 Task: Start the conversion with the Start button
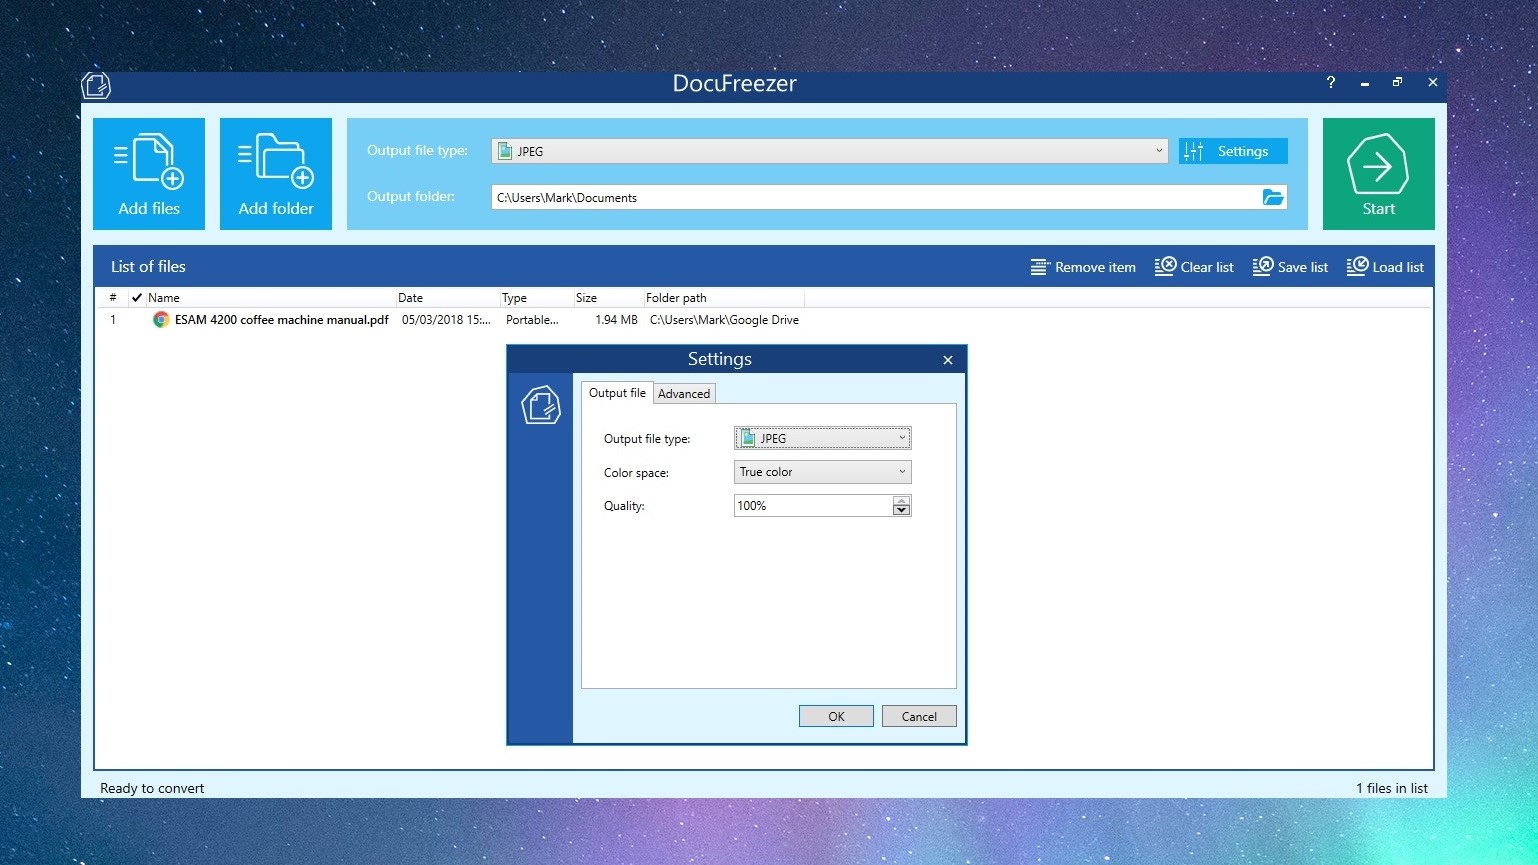[1378, 174]
